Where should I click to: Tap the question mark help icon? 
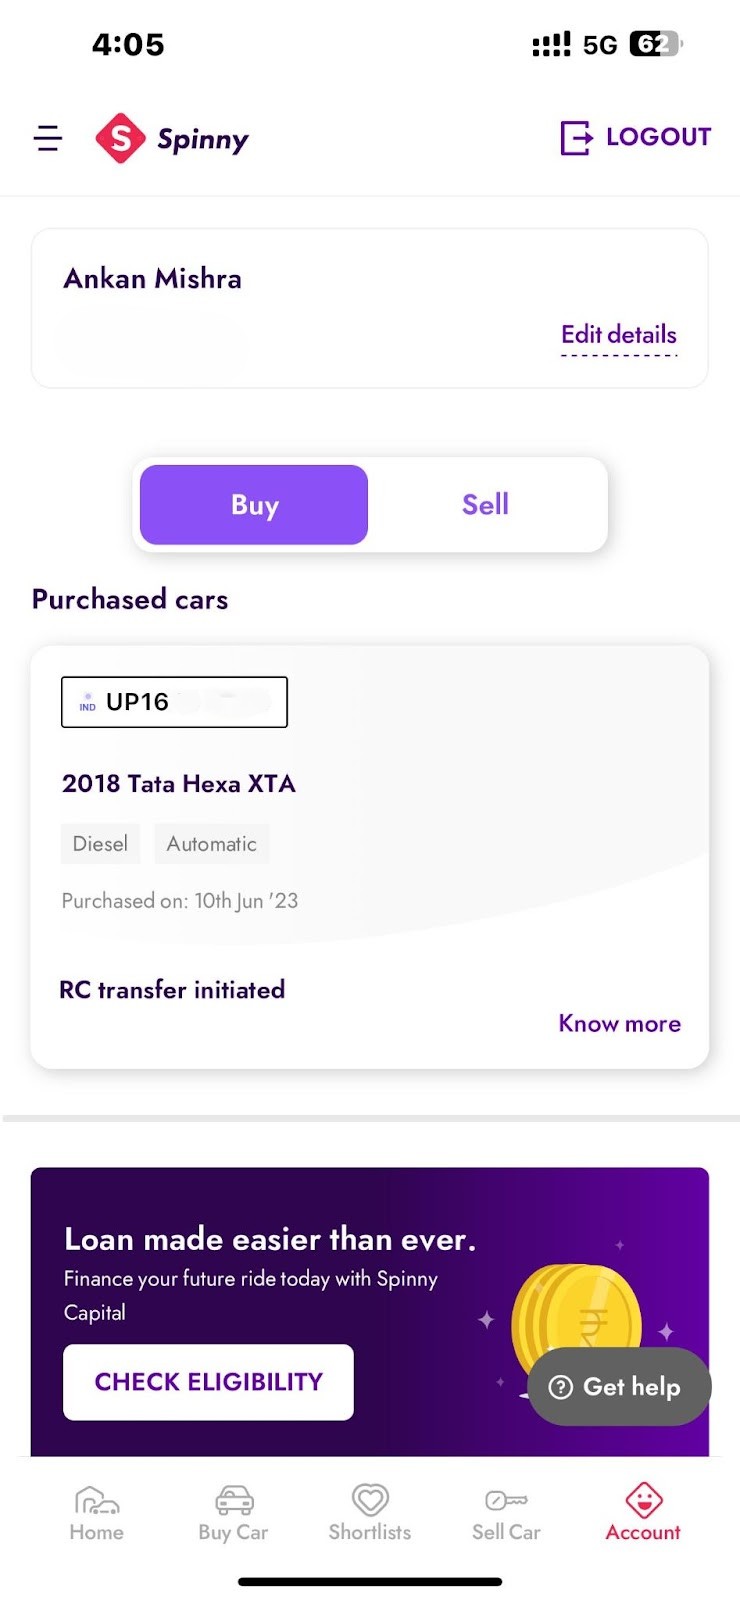[x=561, y=1387]
